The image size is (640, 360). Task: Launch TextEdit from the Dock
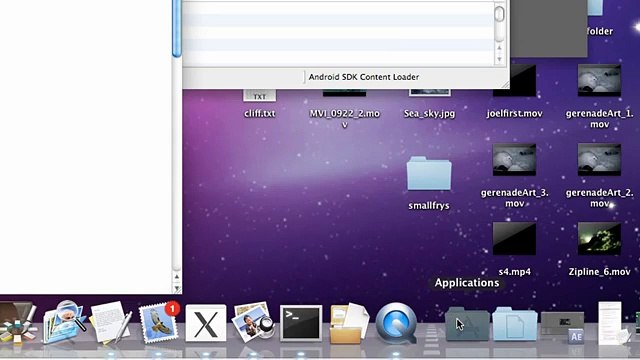pyautogui.click(x=111, y=322)
